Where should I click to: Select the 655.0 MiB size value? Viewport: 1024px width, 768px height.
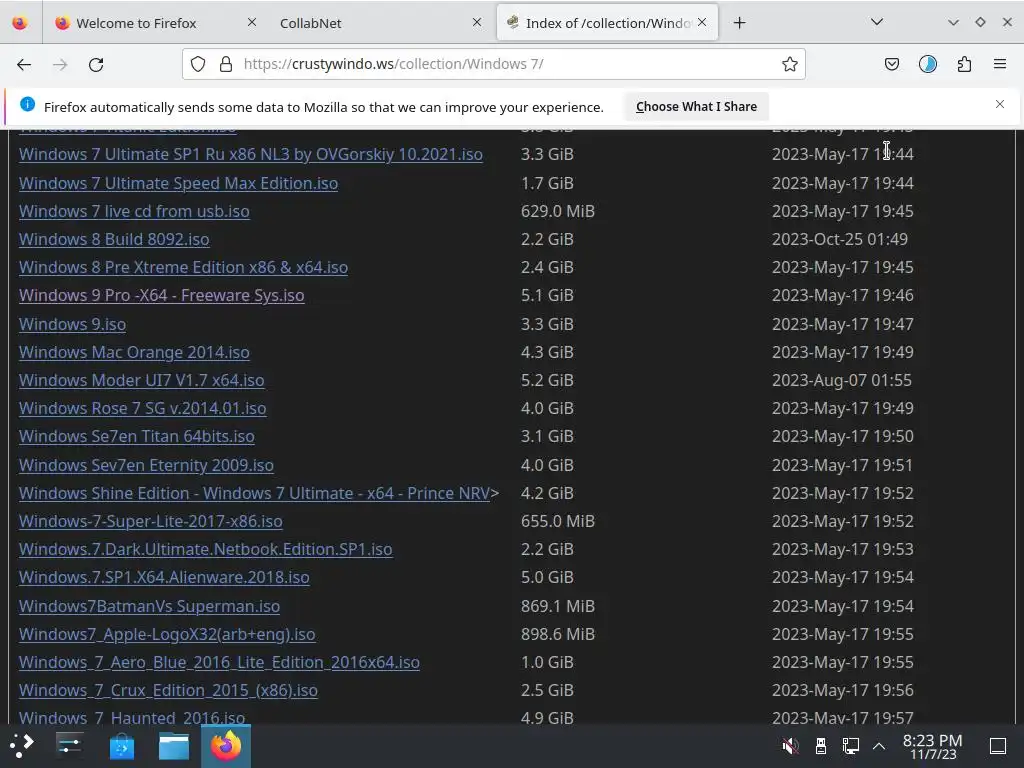pyautogui.click(x=558, y=521)
